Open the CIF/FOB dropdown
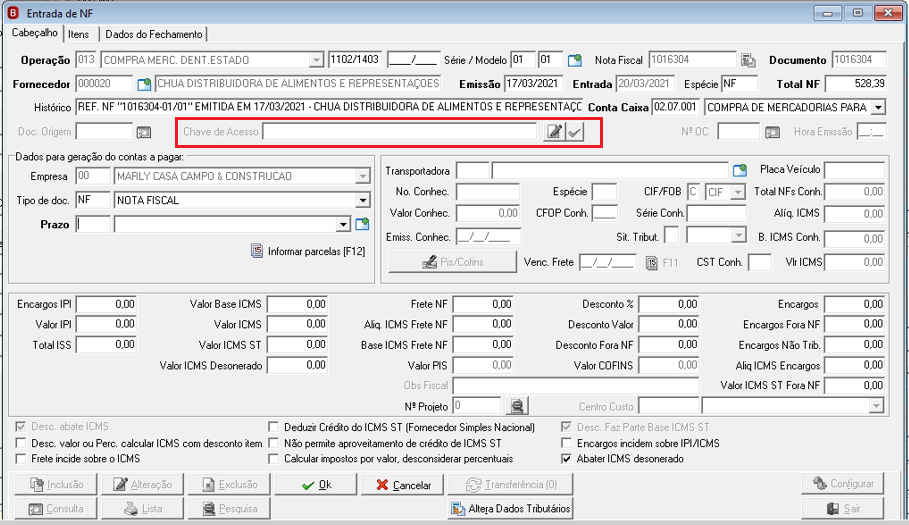Screen dimensions: 909x525 click(x=738, y=192)
